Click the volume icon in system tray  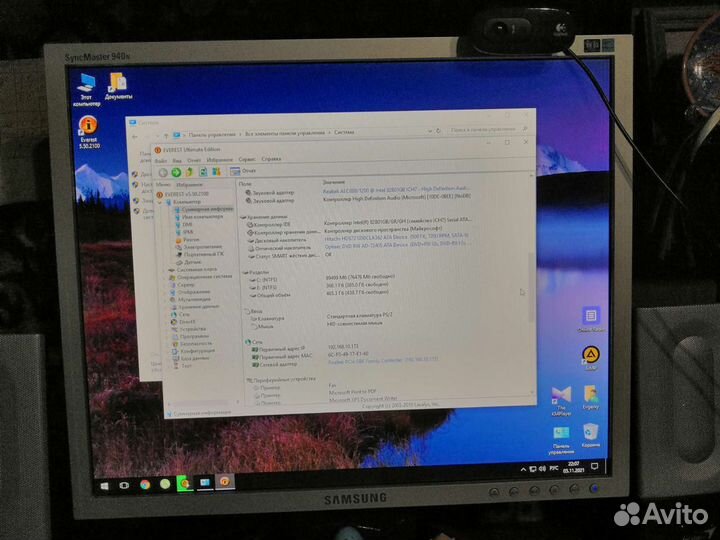[x=542, y=469]
